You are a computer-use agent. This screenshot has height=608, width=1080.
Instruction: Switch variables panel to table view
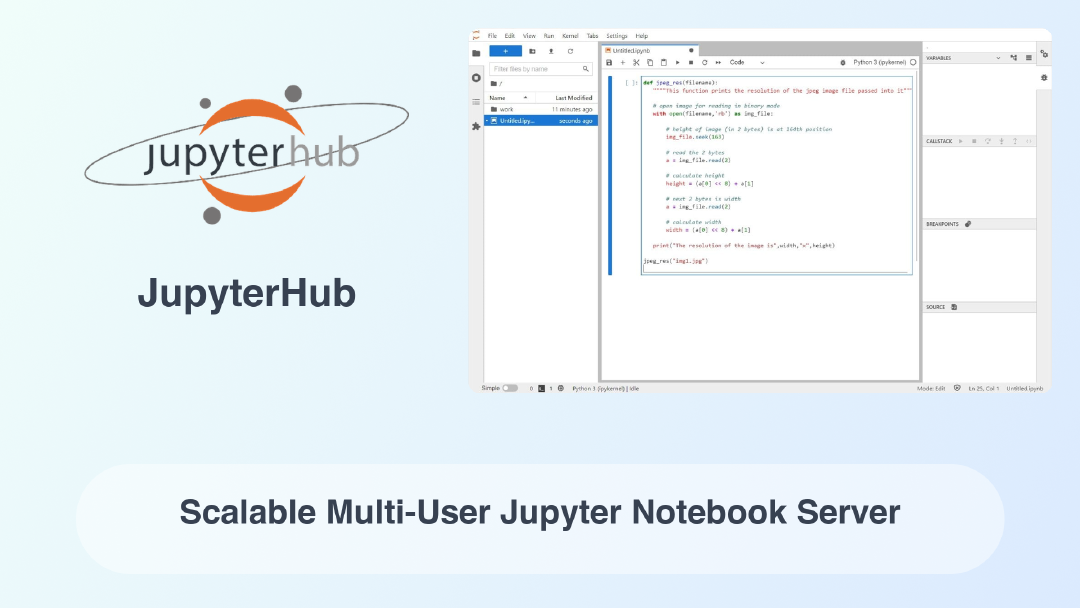pos(1028,58)
